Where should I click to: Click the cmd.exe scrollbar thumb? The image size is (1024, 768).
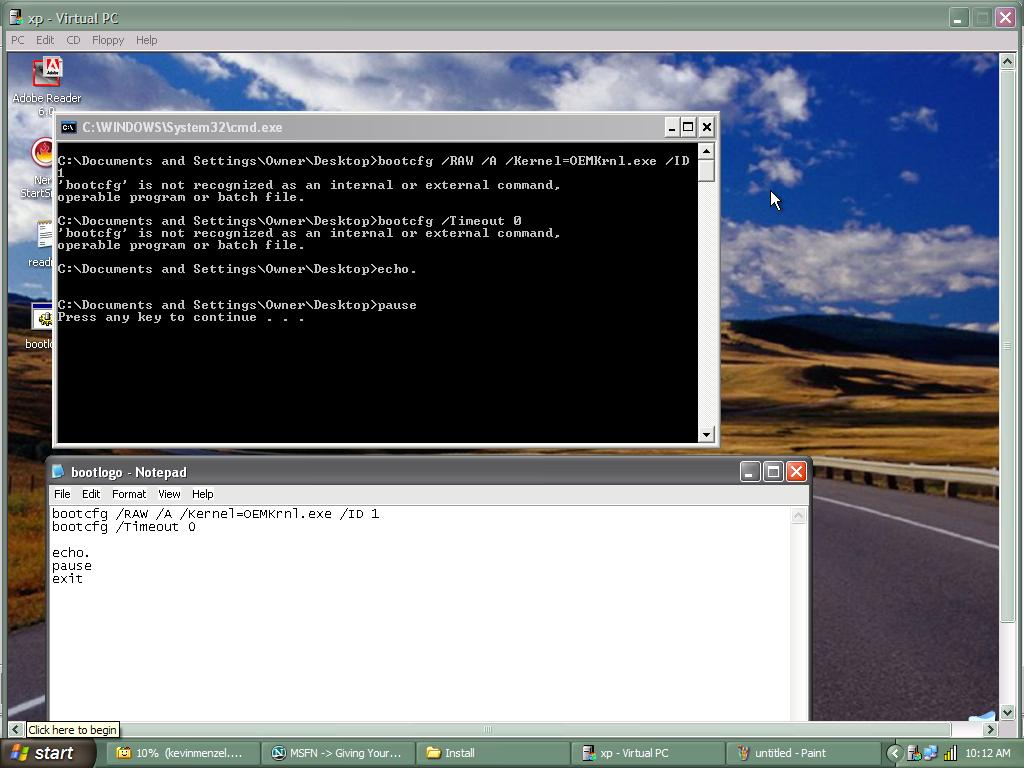tap(706, 171)
